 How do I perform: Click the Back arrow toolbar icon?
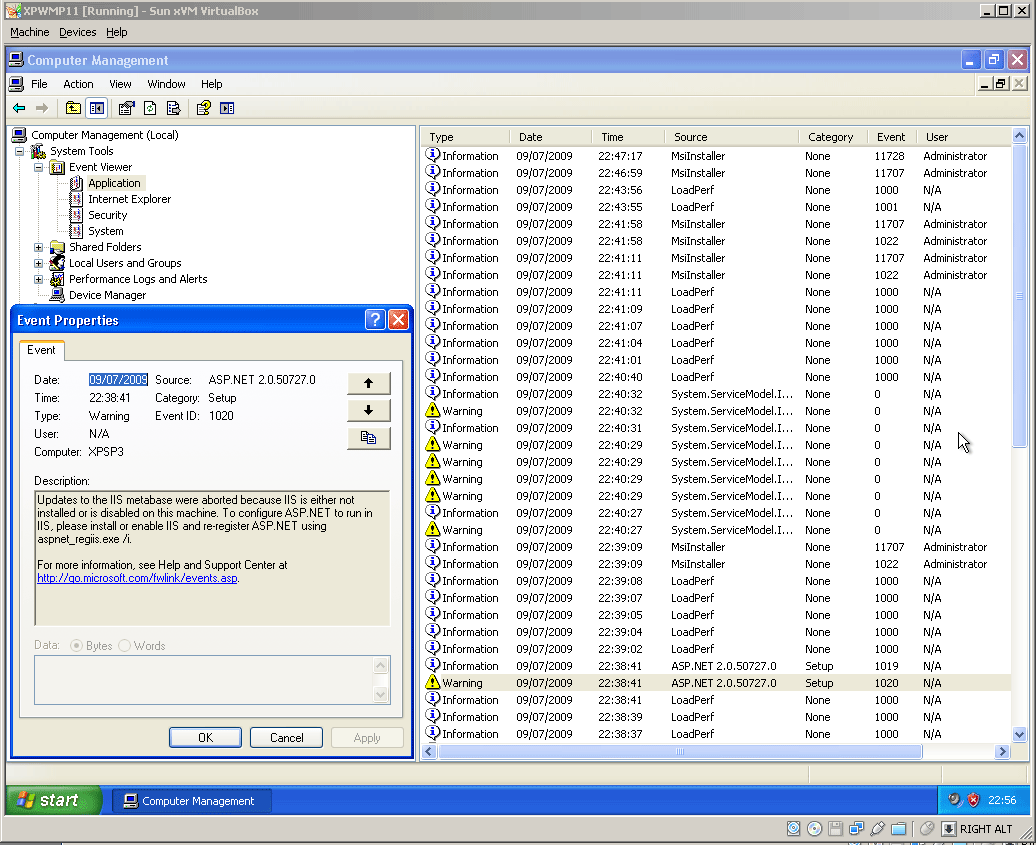(19, 108)
